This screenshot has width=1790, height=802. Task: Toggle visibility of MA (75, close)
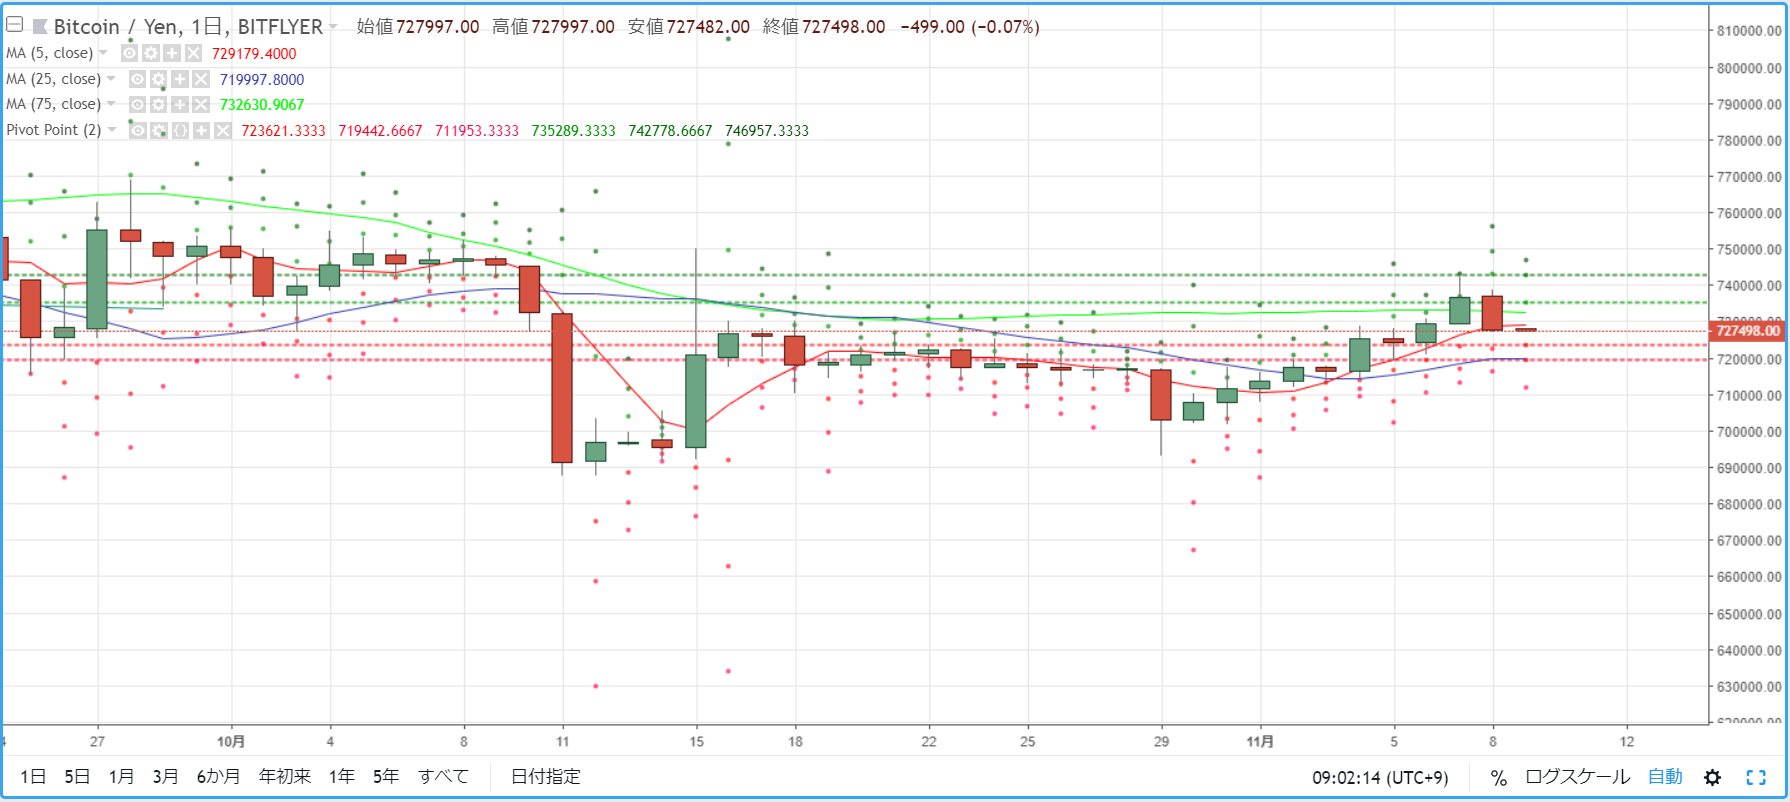tap(138, 104)
